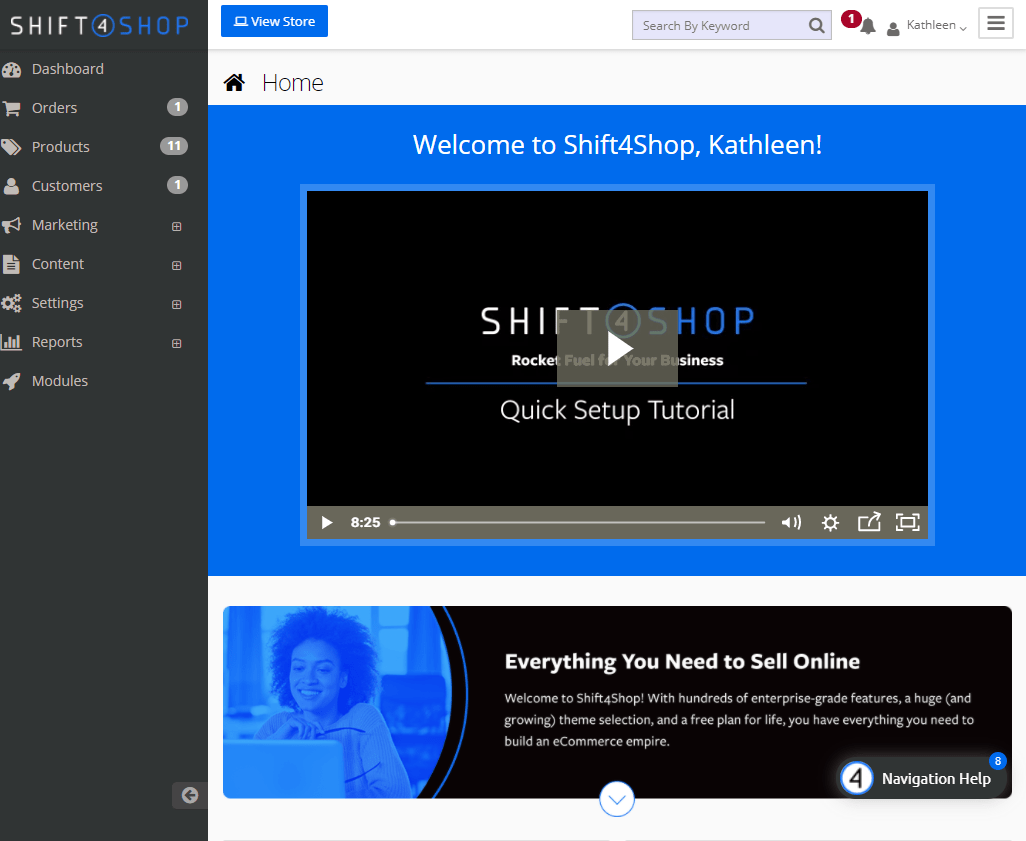Play video with the large center play button
The image size is (1026, 841).
click(x=617, y=348)
